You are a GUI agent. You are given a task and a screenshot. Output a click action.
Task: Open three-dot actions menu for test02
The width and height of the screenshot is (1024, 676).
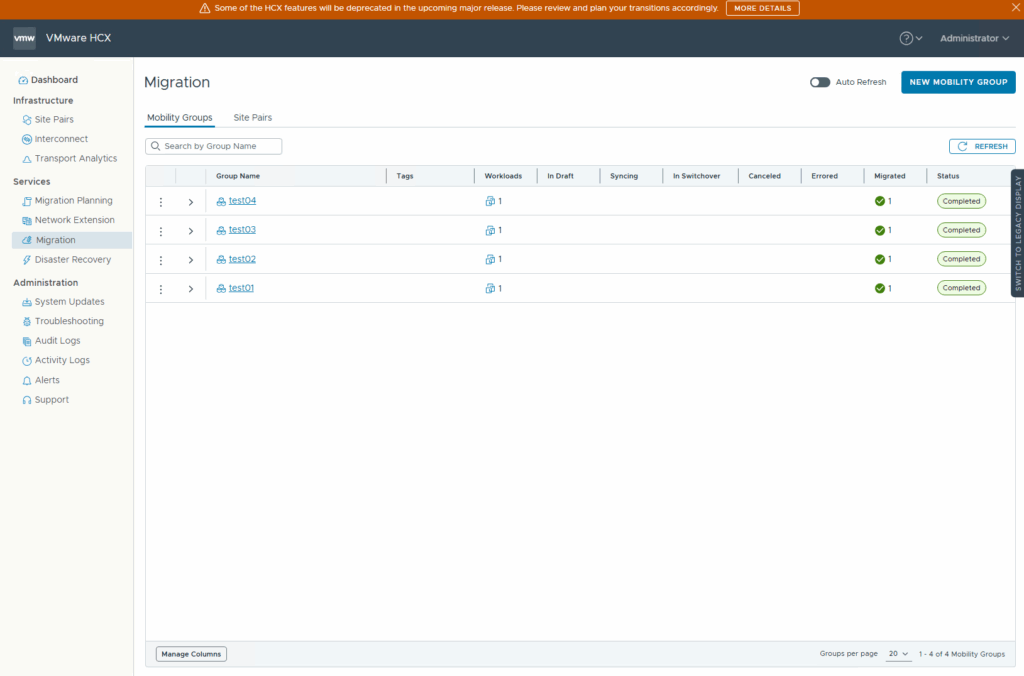[160, 260]
